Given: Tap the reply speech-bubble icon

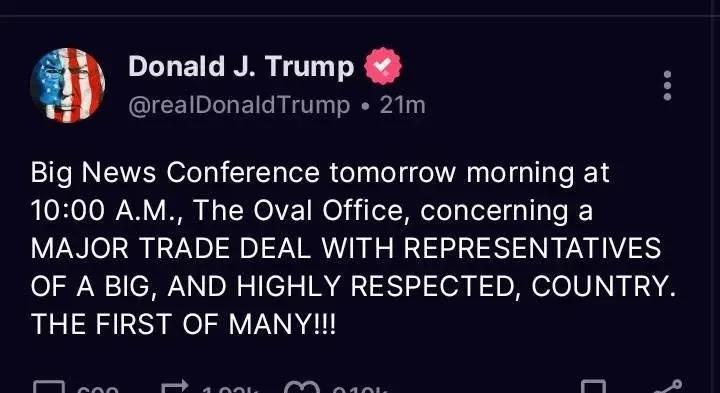Looking at the screenshot, I should 49,387.
